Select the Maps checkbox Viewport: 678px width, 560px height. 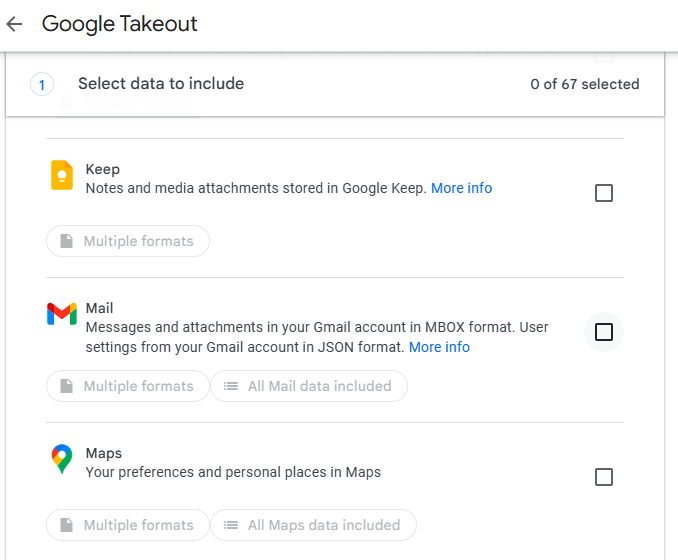click(604, 477)
